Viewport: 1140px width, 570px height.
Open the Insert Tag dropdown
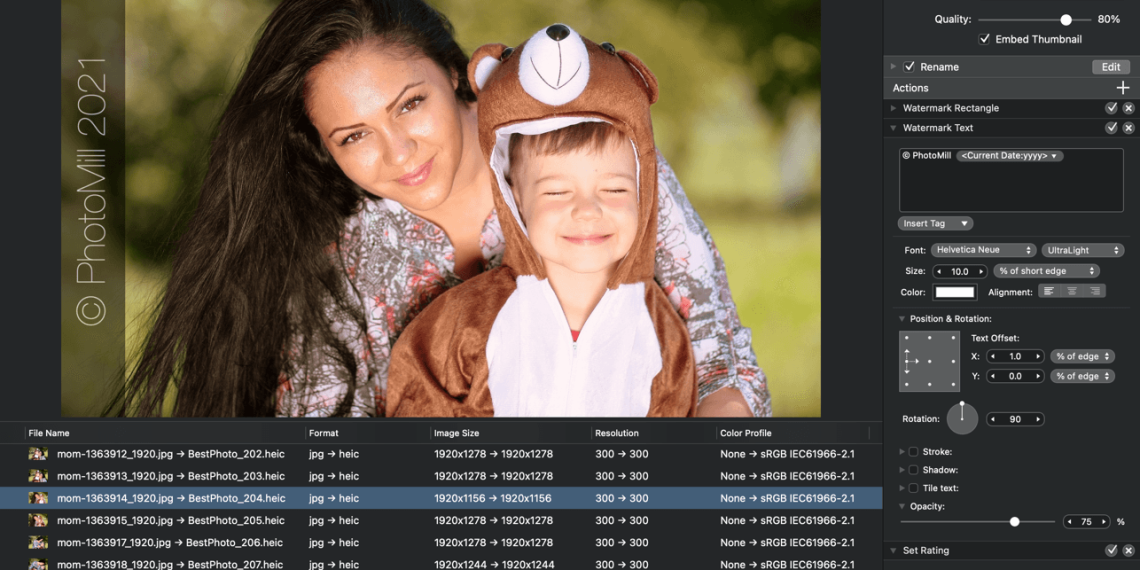point(935,223)
